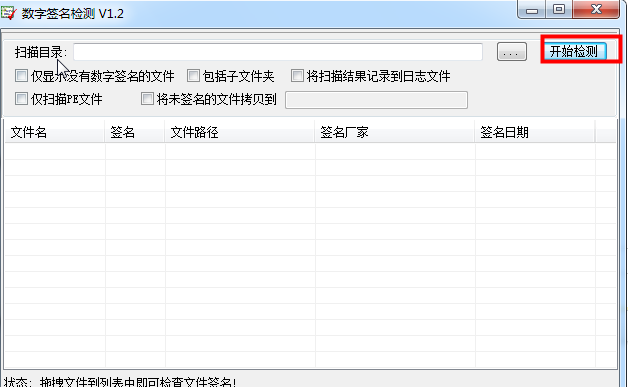The width and height of the screenshot is (628, 387).
Task: Click the 开始检测 start detection button
Action: click(x=574, y=51)
